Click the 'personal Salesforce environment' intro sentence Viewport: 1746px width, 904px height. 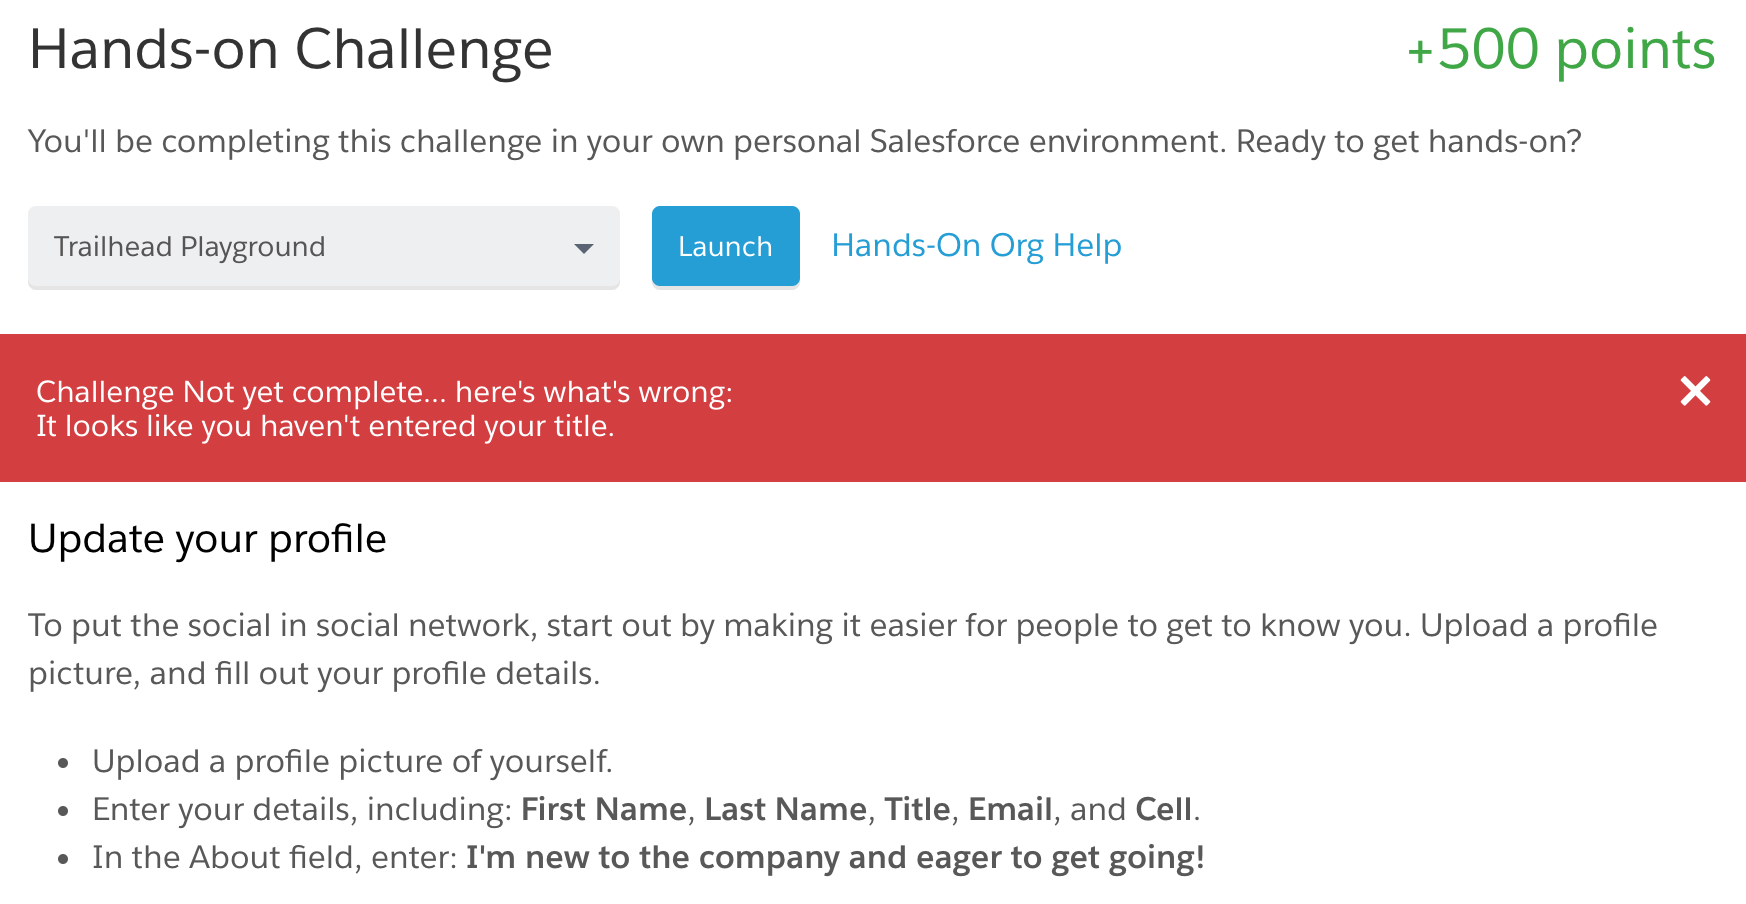(804, 142)
